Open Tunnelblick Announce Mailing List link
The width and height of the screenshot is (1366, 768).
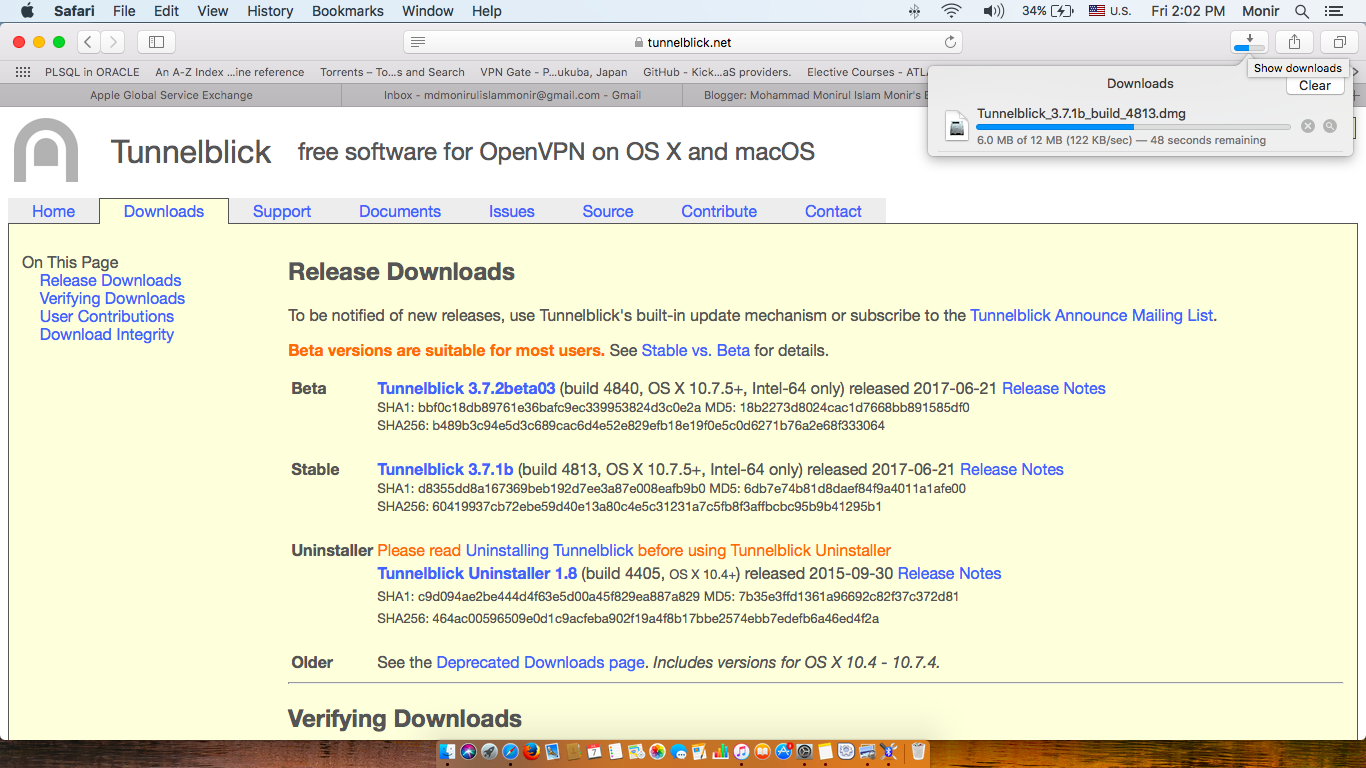tap(1092, 315)
